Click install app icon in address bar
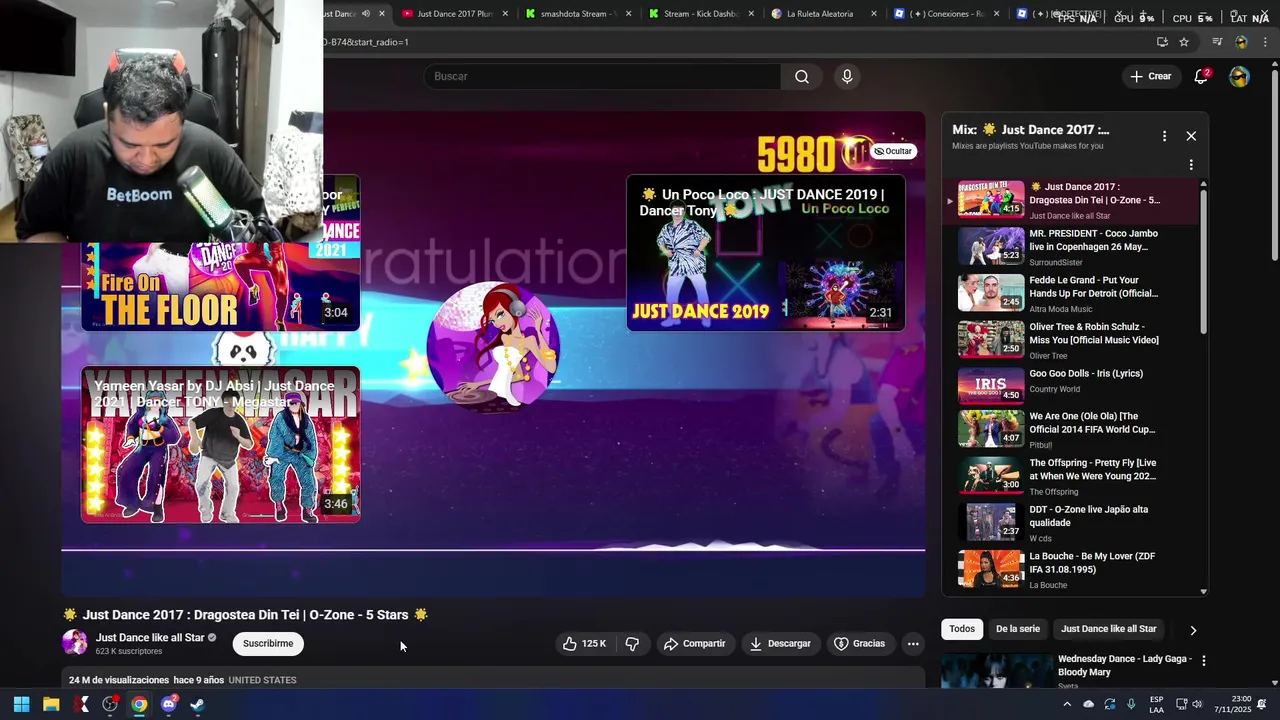Viewport: 1280px width, 720px height. coord(1162,42)
